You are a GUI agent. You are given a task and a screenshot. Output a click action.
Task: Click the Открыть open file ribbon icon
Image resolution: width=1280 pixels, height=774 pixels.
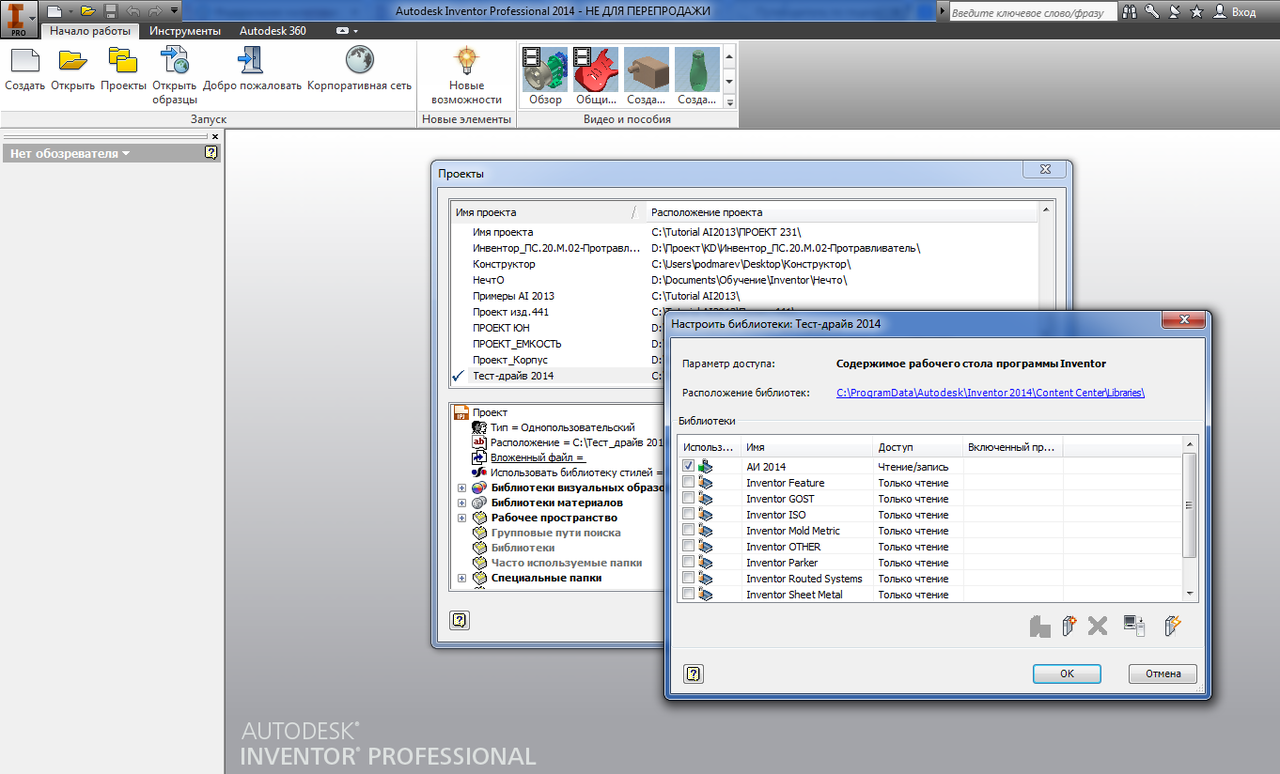point(73,60)
